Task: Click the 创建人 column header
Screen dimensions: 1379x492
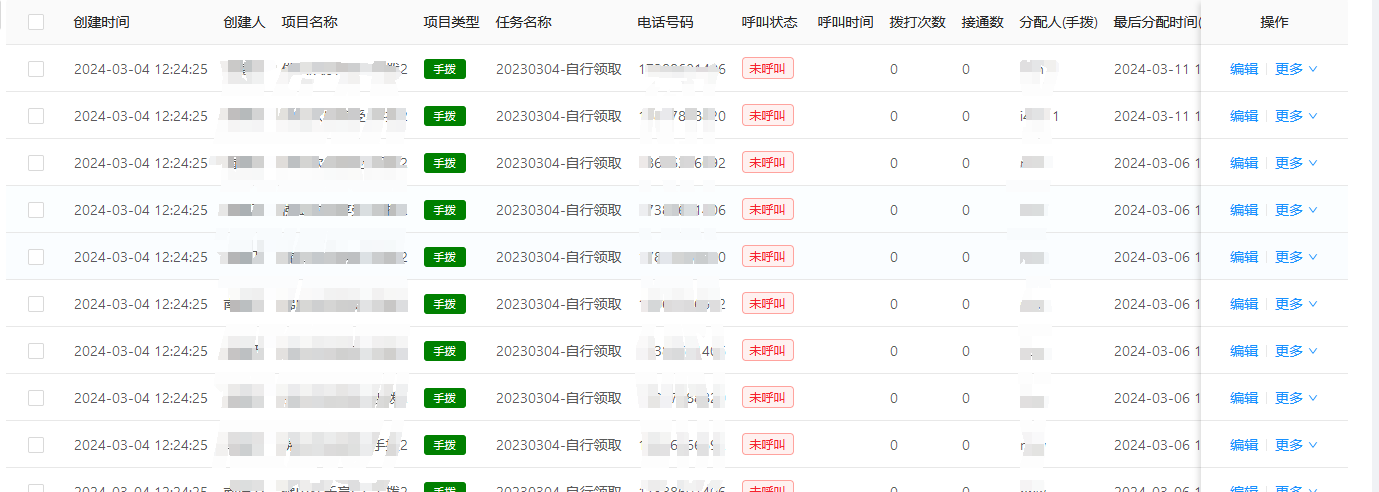Action: [x=244, y=22]
